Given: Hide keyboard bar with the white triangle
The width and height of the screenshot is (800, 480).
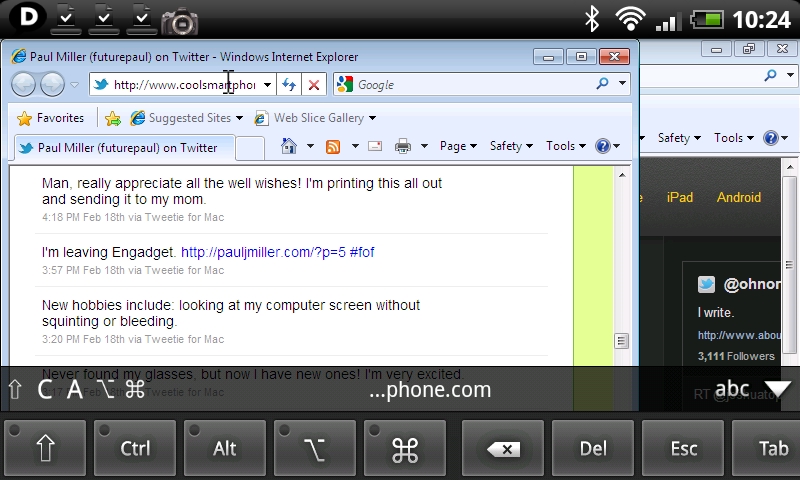Looking at the screenshot, I should 778,389.
